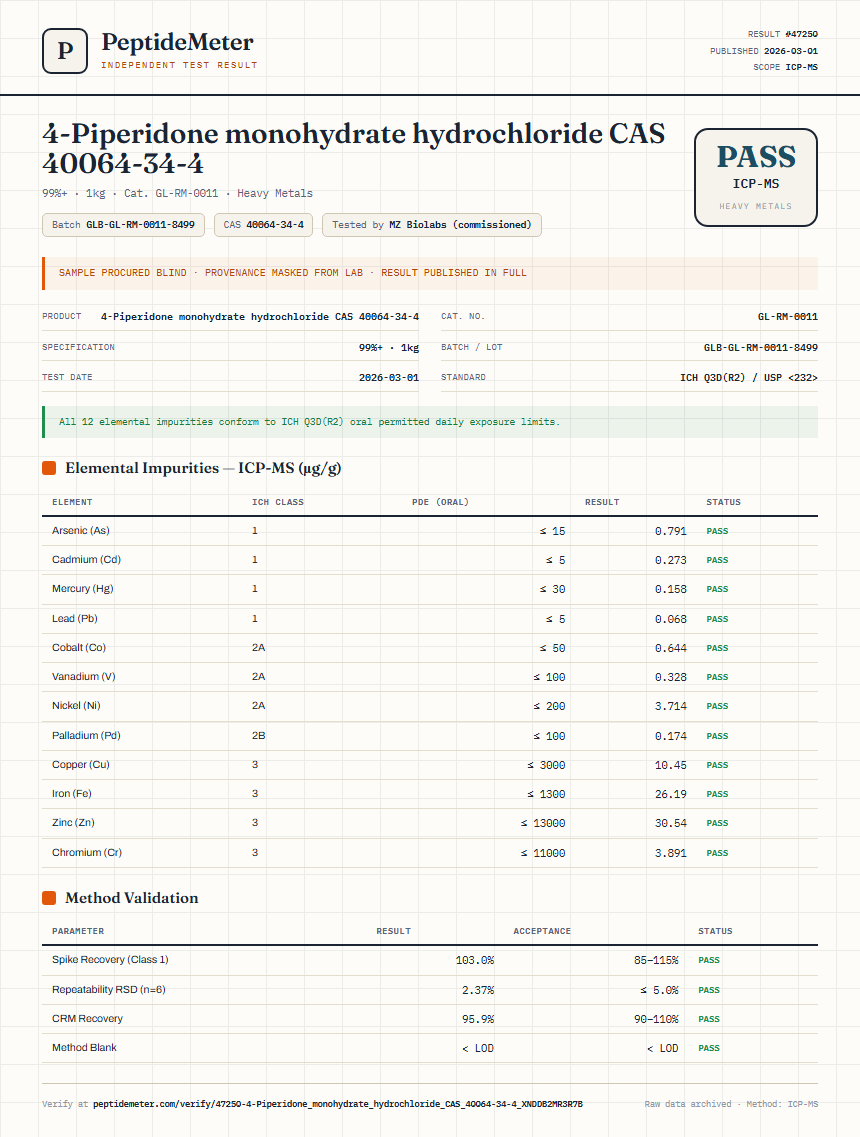This screenshot has height=1137, width=860.
Task: Select the Cobalt (Co) row
Action: pos(430,648)
